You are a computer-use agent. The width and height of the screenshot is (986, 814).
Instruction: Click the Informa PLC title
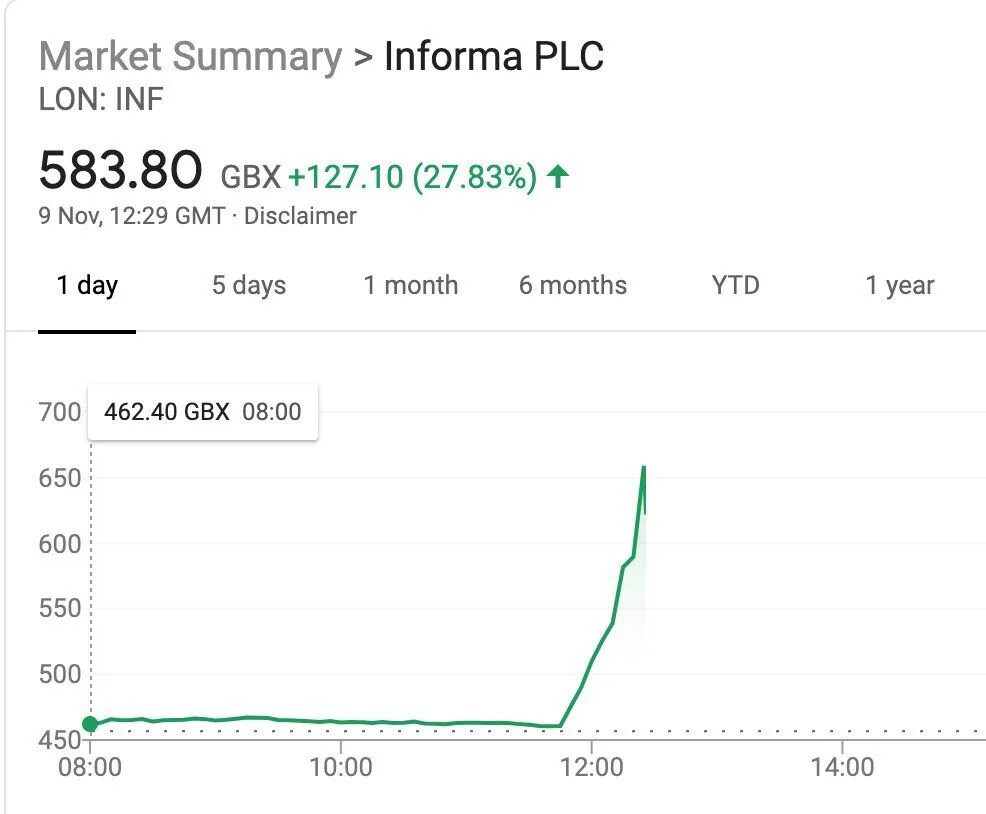pos(494,57)
